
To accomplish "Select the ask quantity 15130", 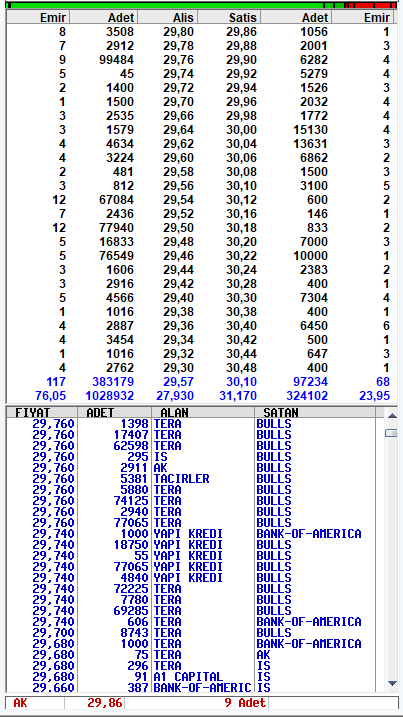I will (x=310, y=130).
